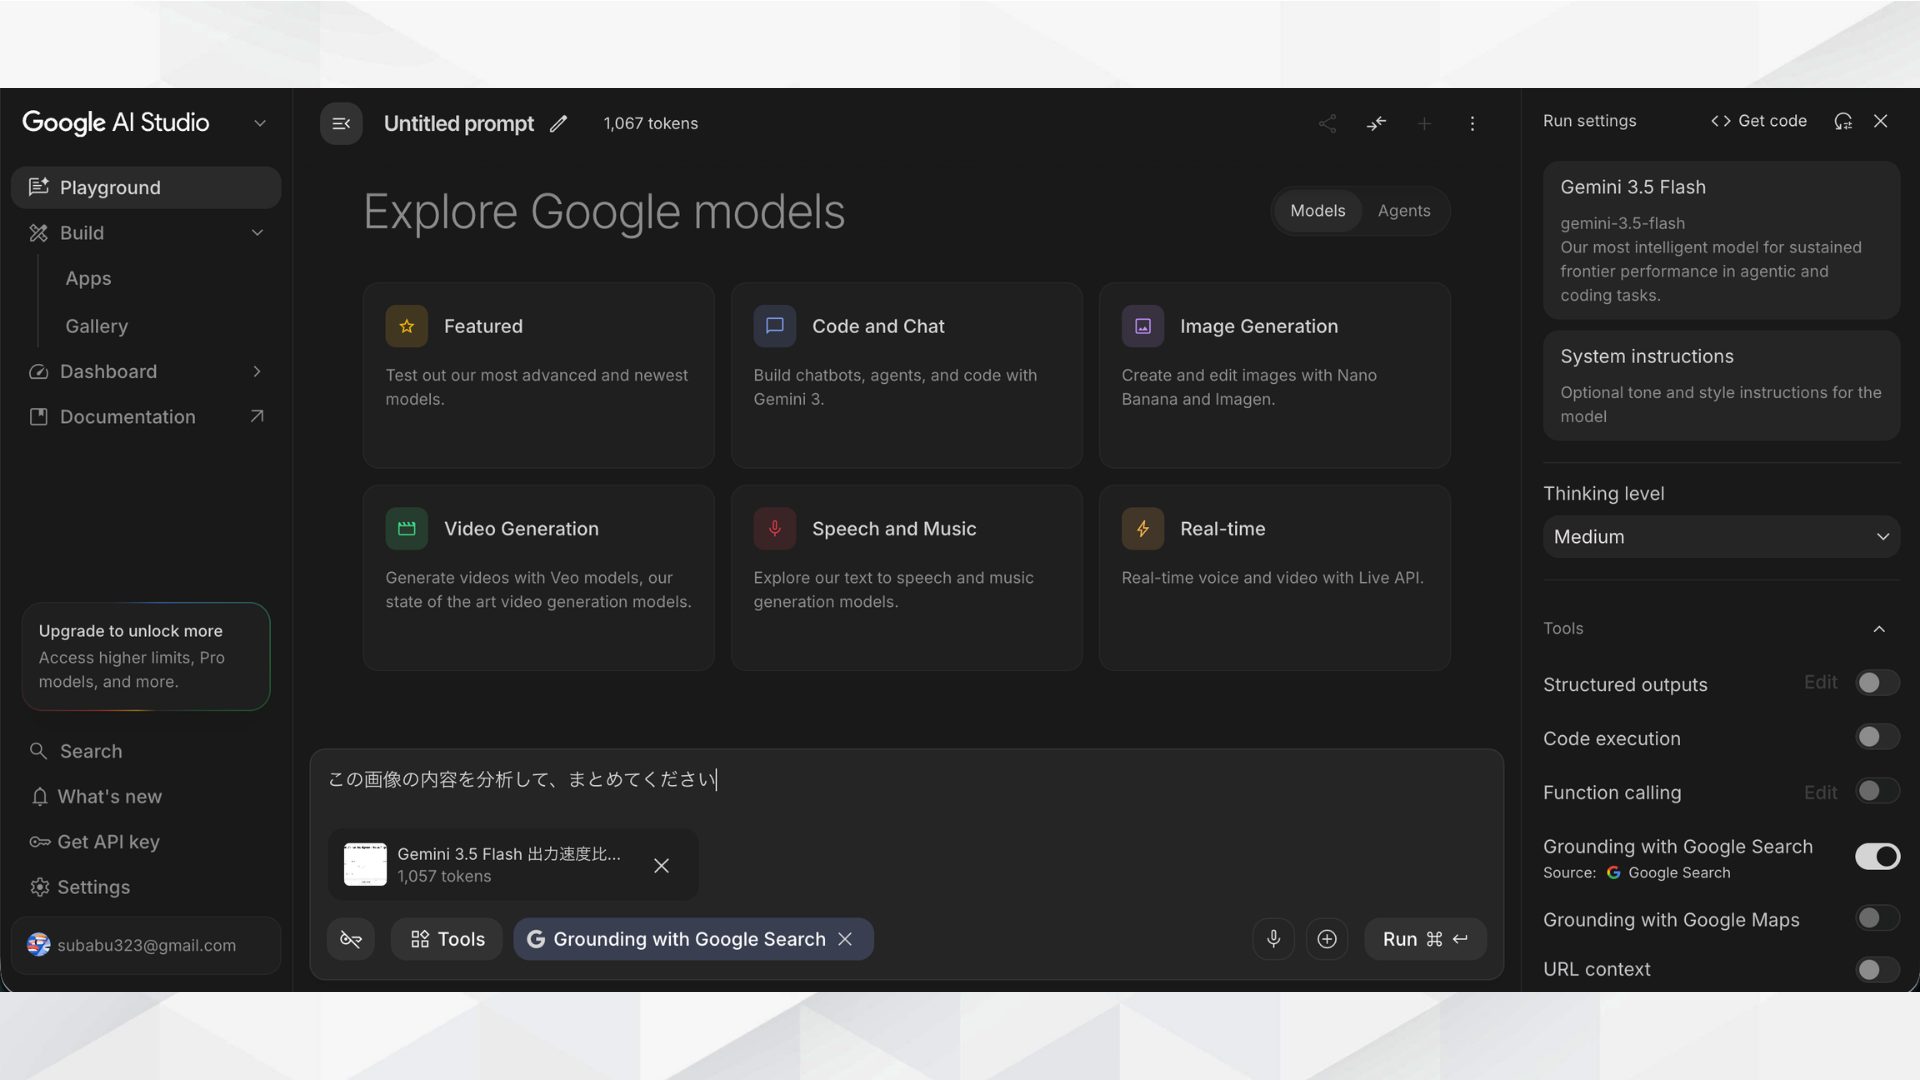Open the Thinking level Medium dropdown

[1721, 537]
